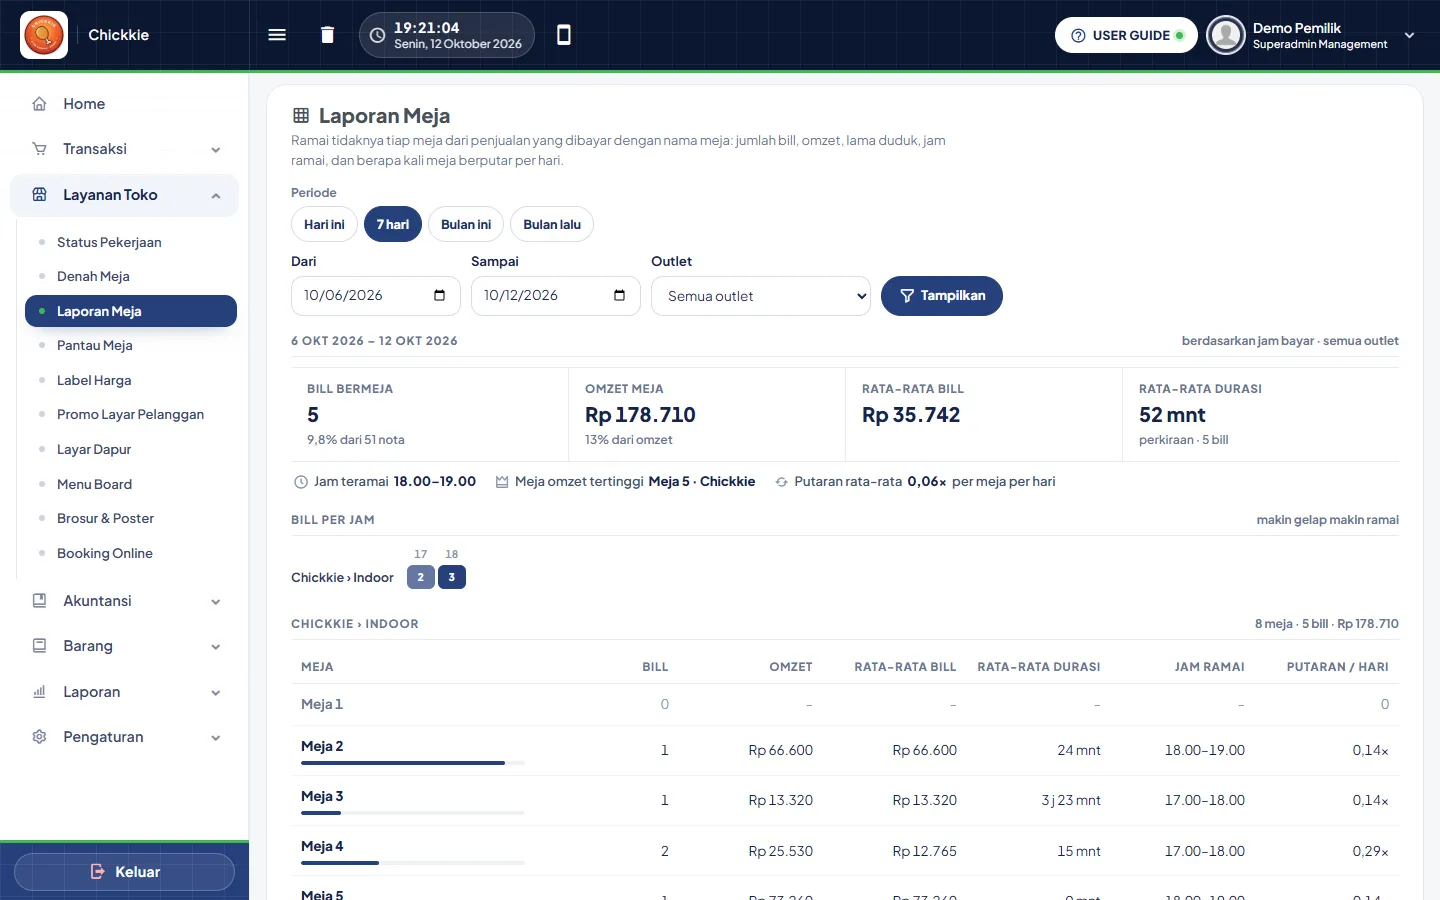
Task: Collapse the Layanan Toko chevron
Action: 216,196
